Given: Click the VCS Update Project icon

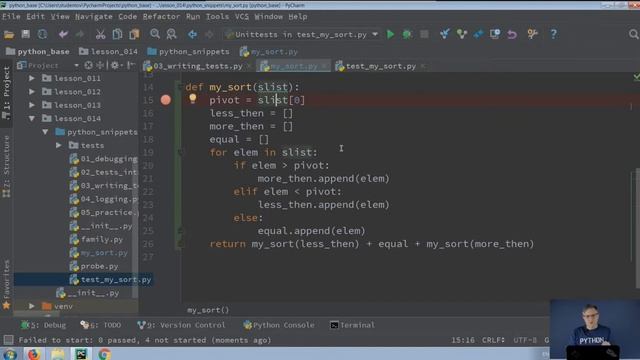Looking at the screenshot, I should tap(444, 34).
